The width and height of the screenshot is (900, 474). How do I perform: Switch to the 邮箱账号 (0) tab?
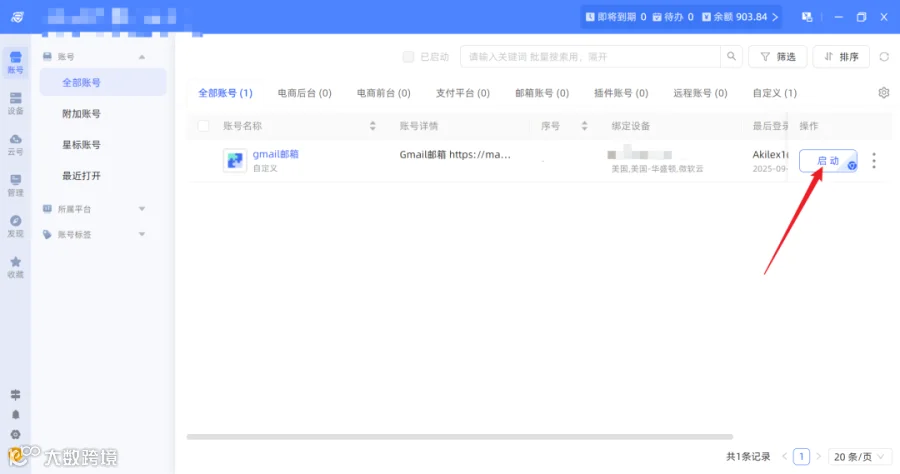coord(542,93)
